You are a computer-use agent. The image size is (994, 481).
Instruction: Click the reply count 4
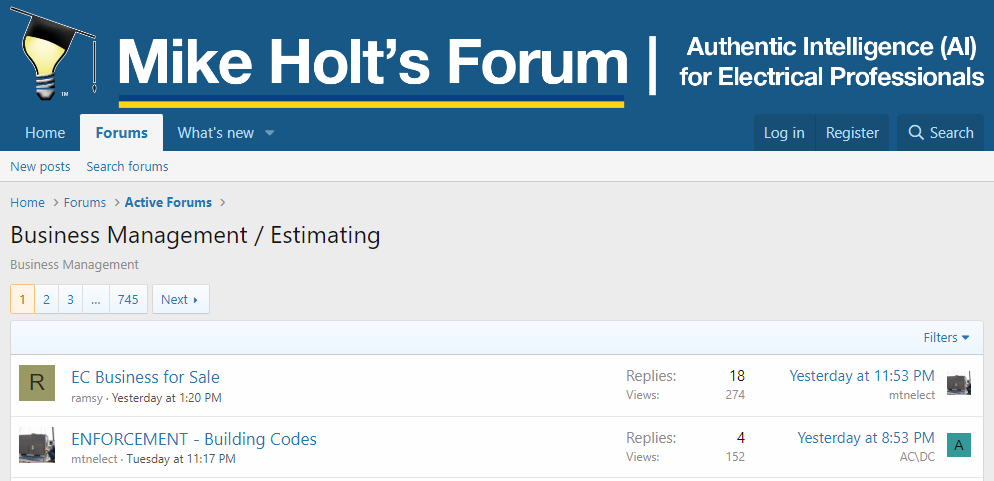[x=741, y=437]
